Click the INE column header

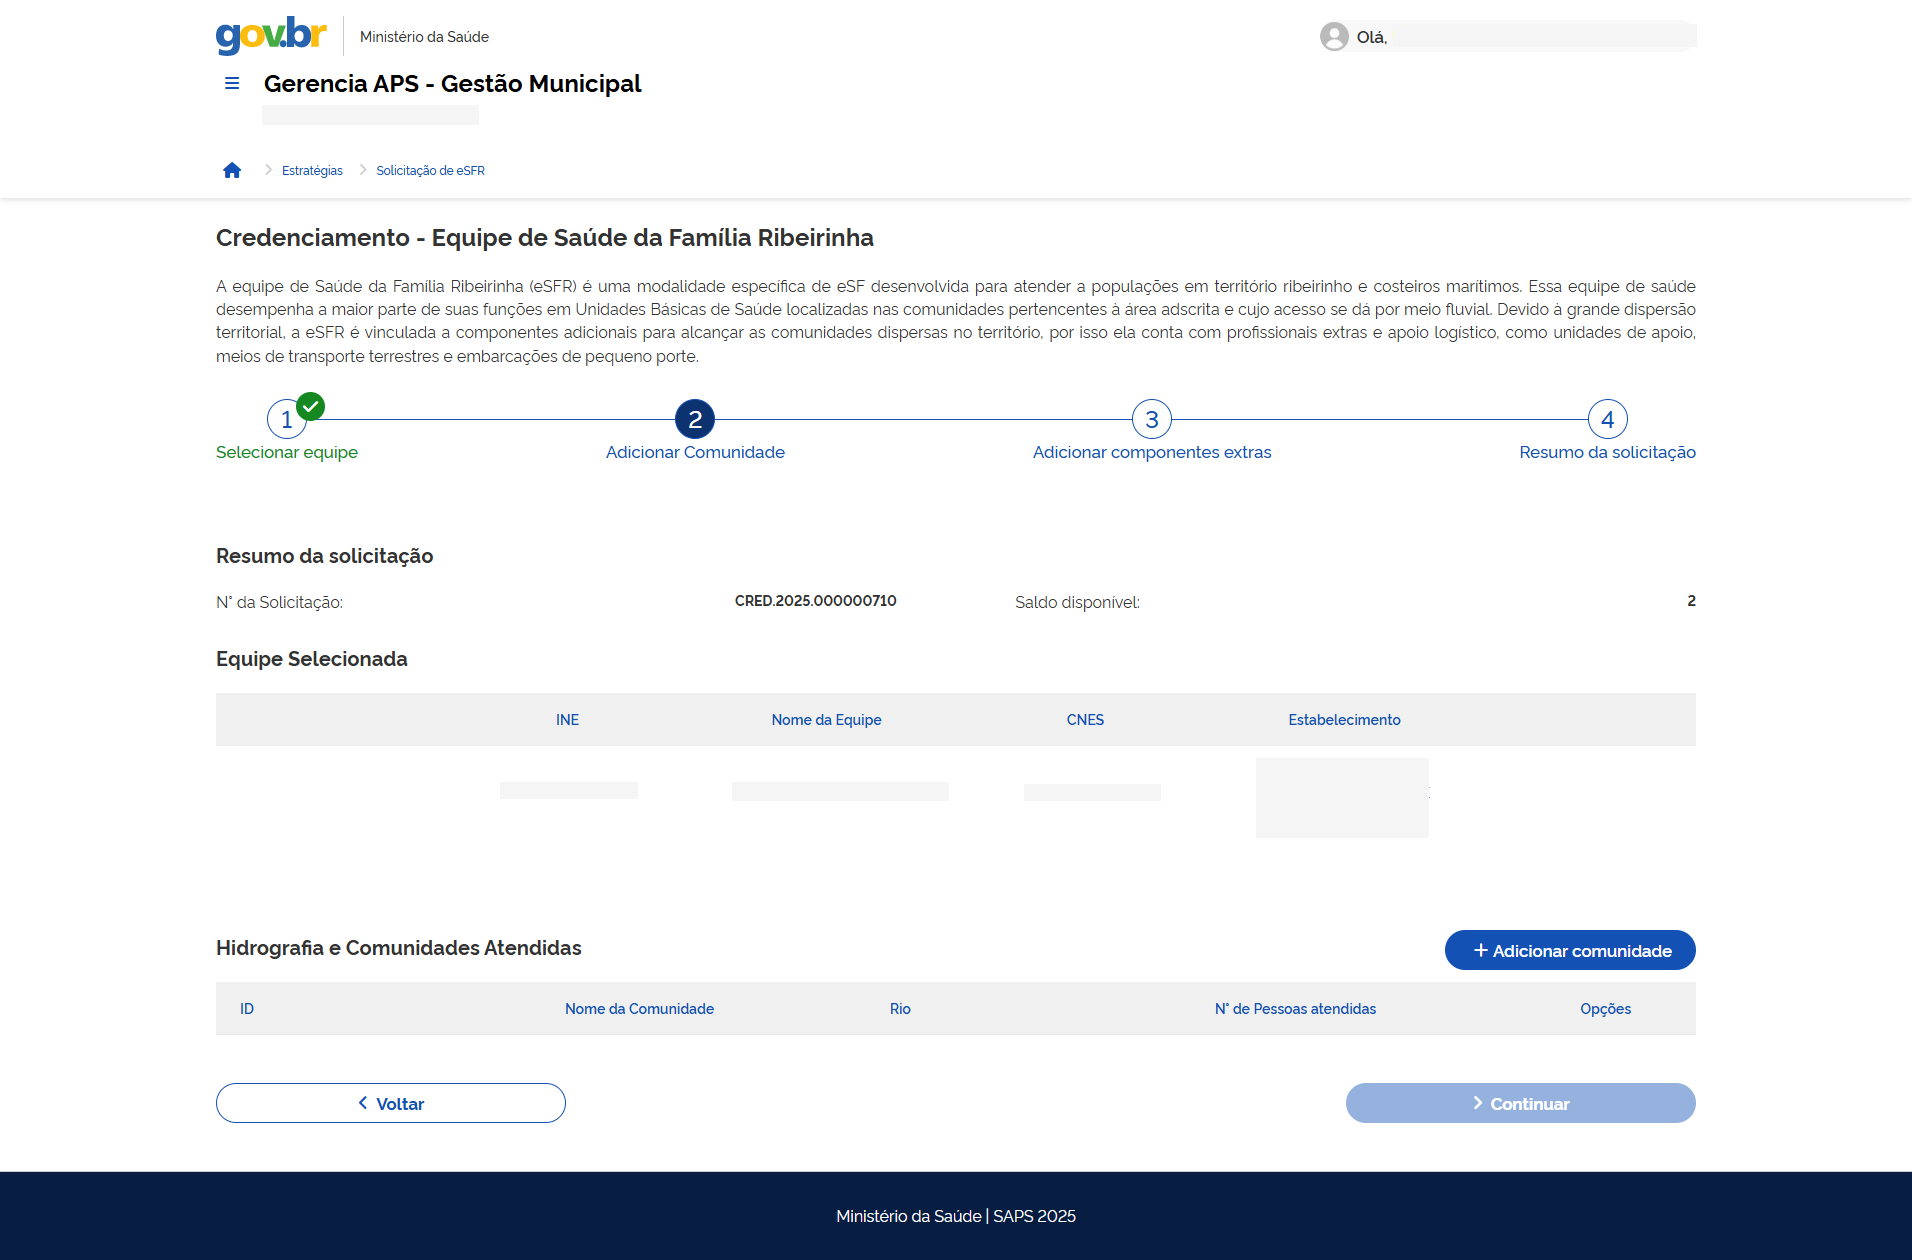coord(567,720)
